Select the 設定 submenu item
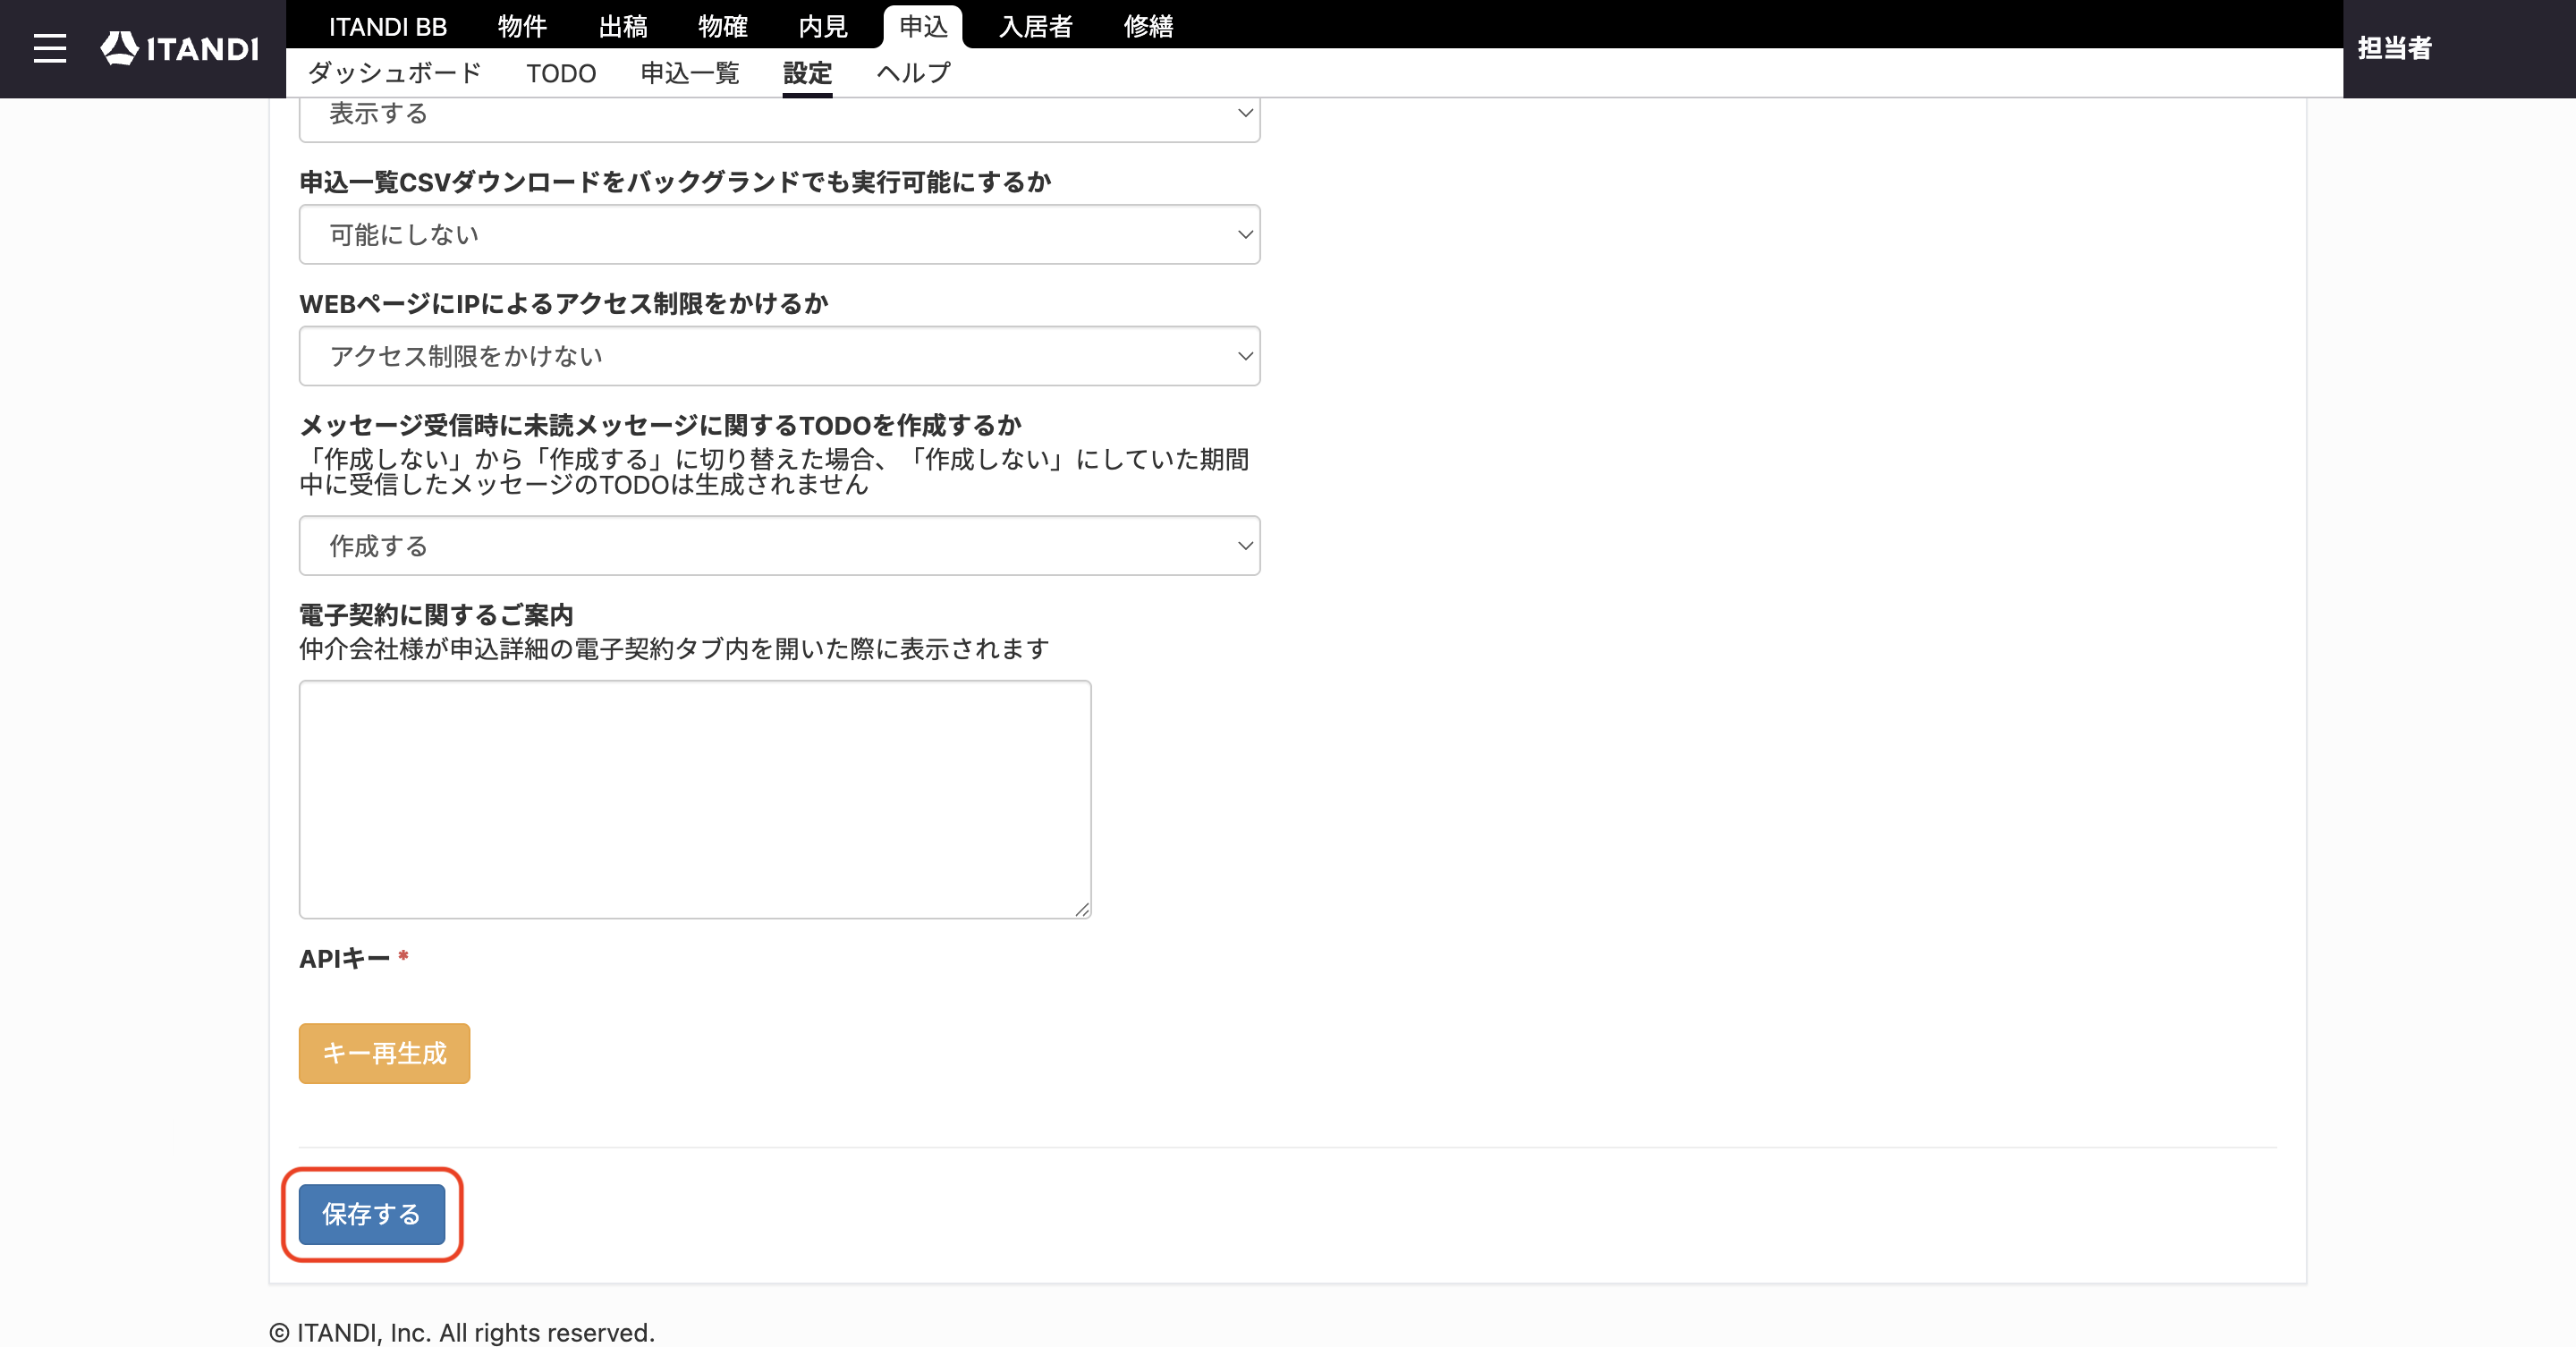This screenshot has width=2576, height=1347. 807,73
